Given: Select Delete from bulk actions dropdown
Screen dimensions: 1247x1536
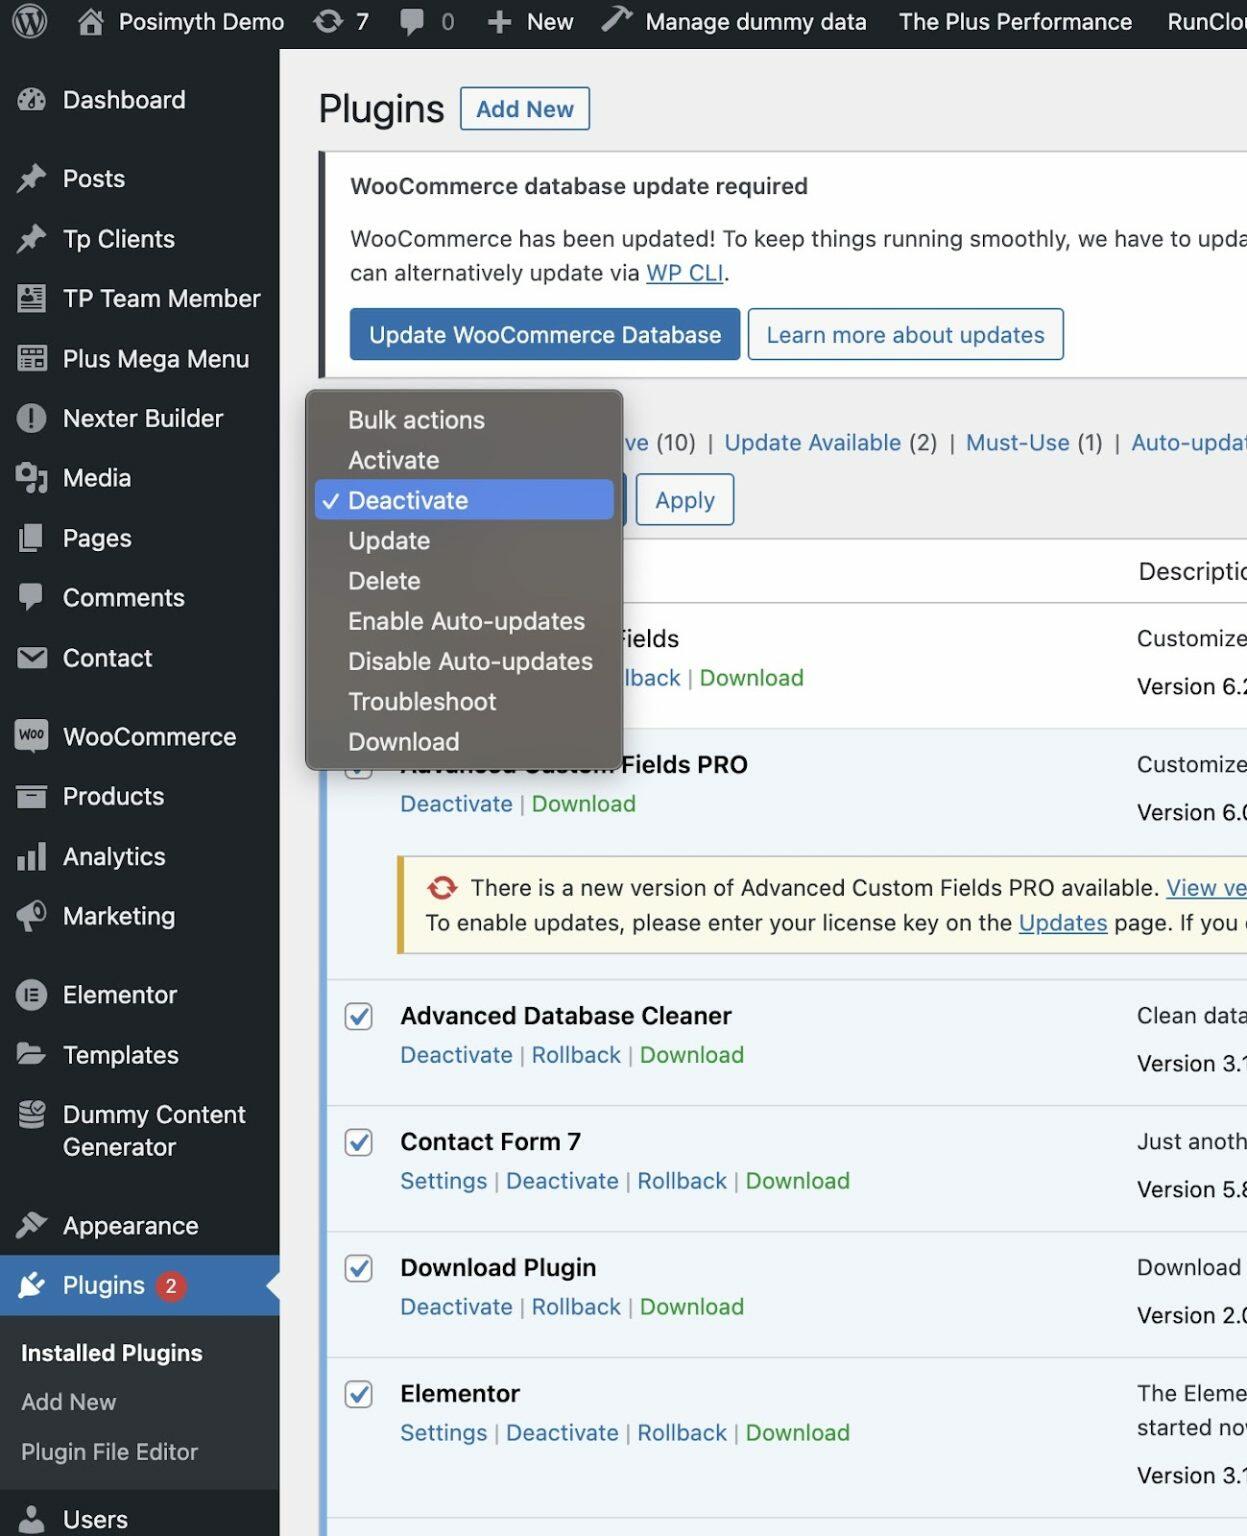Looking at the screenshot, I should [x=384, y=581].
